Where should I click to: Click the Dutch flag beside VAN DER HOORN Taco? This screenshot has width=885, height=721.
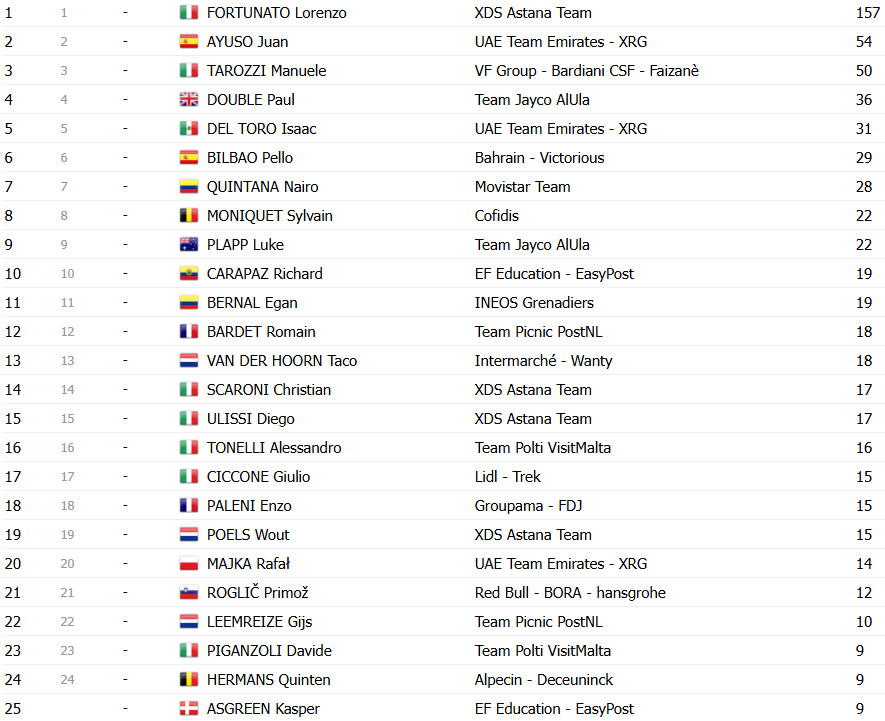point(189,360)
